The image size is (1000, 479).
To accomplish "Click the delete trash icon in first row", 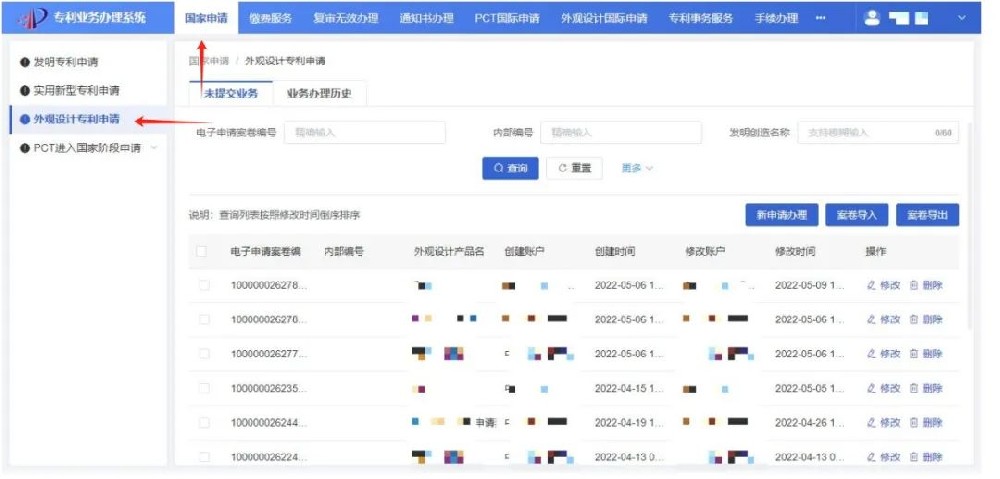I will [914, 286].
